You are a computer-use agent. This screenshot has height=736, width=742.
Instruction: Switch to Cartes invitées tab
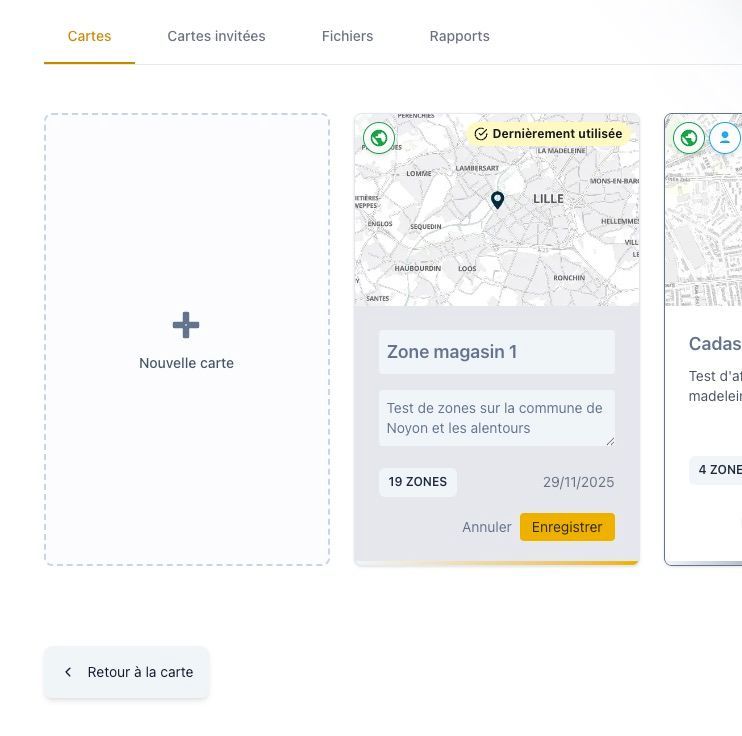coord(216,36)
